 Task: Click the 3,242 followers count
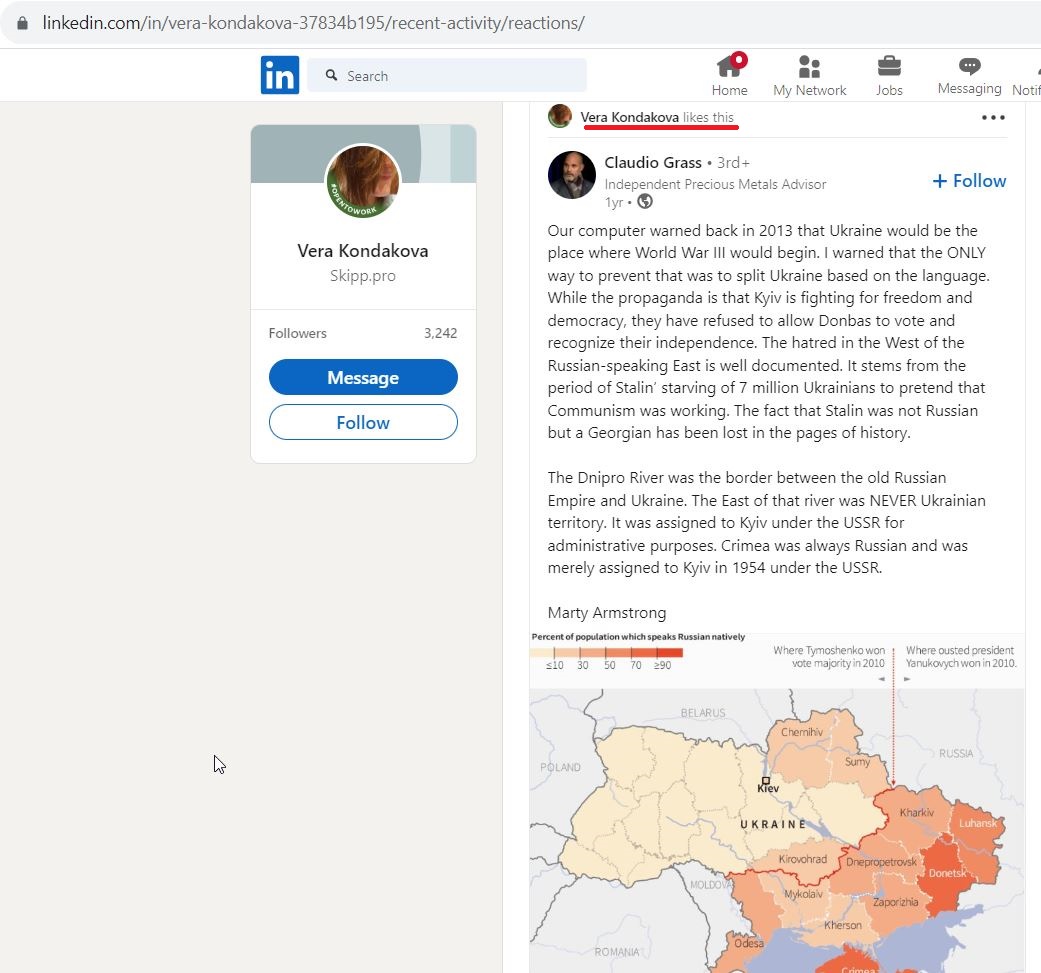(x=441, y=333)
